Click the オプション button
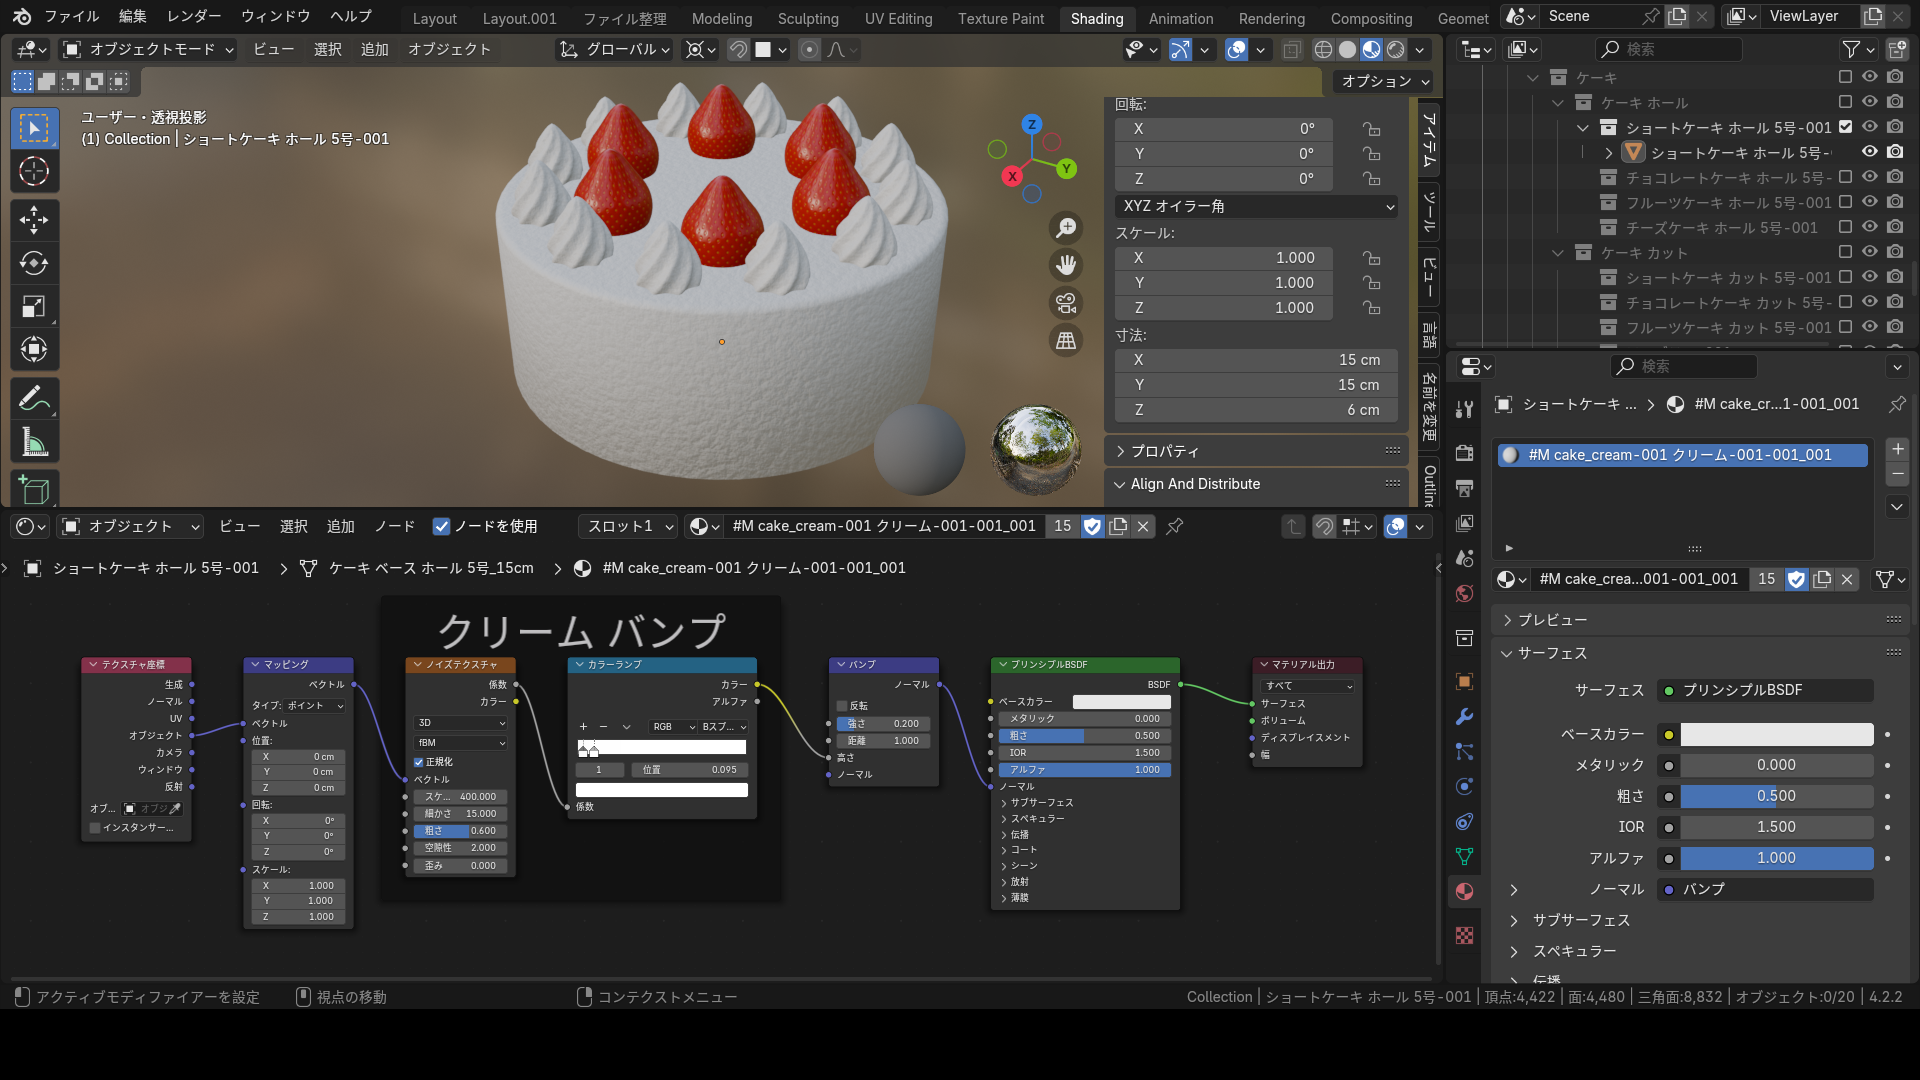This screenshot has height=1080, width=1920. [x=1385, y=81]
